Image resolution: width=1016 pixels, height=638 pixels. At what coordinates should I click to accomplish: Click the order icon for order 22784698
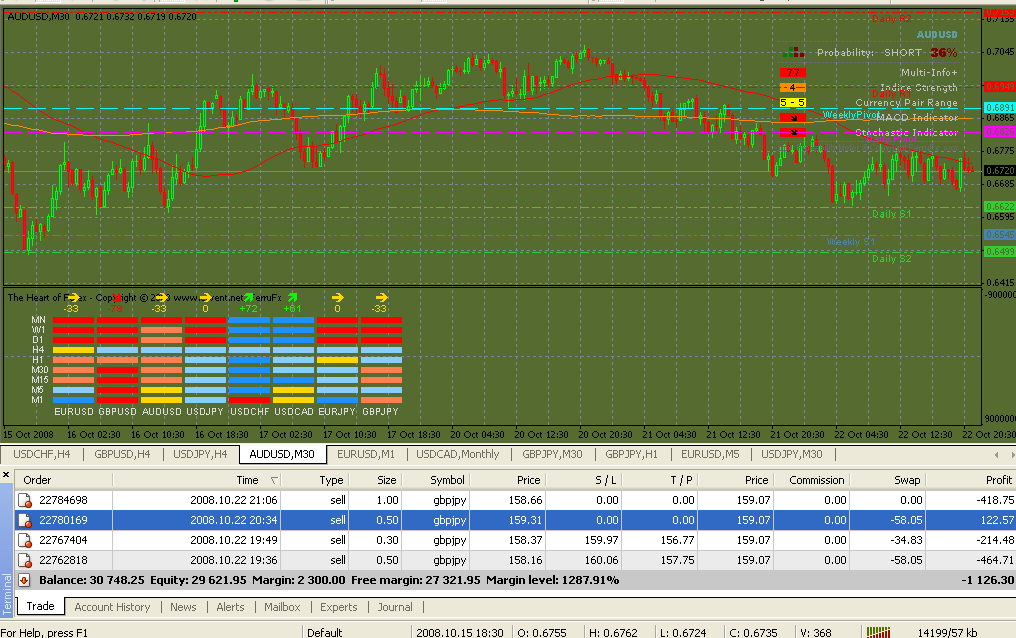pos(25,500)
